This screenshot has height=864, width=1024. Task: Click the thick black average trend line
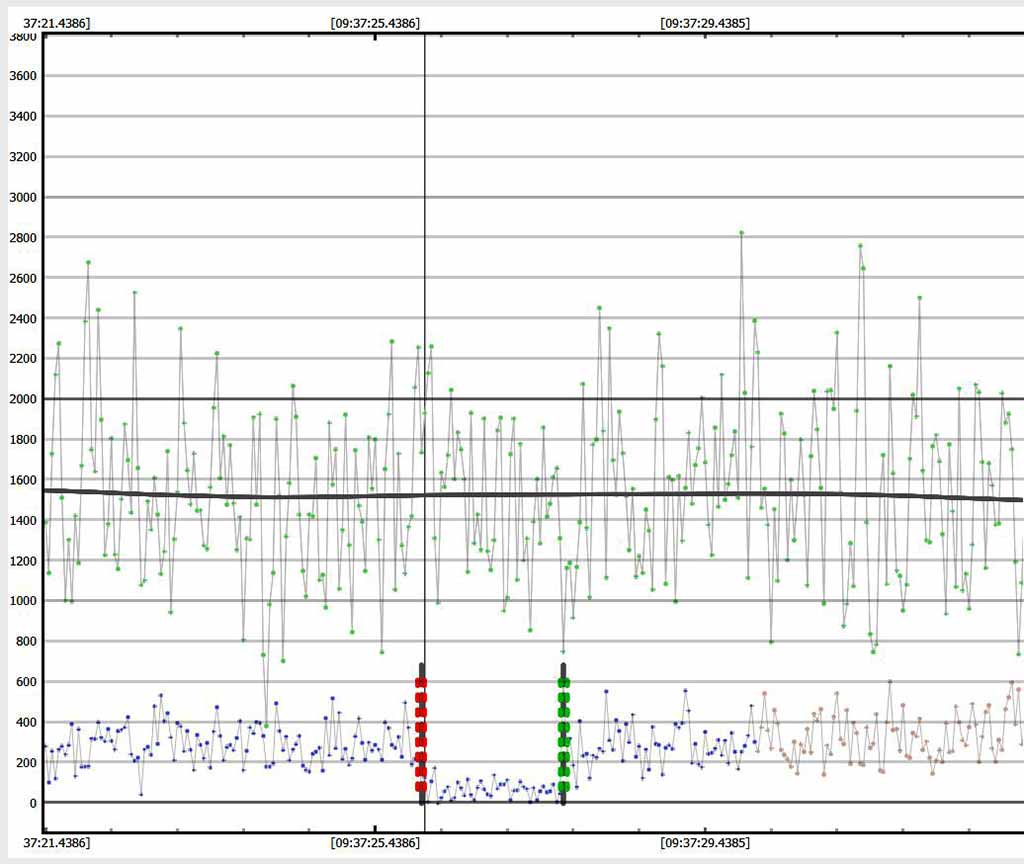[533, 495]
